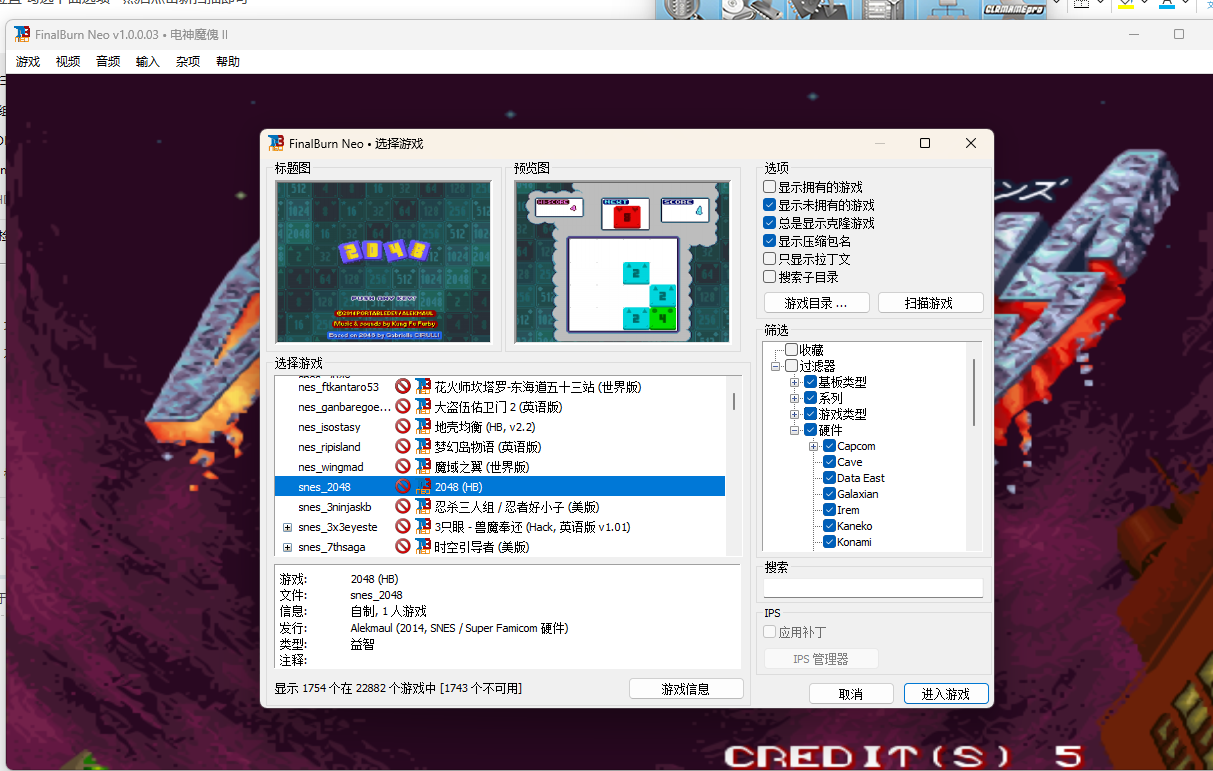This screenshot has height=771, width=1213.
Task: Click FBNeo game icon beside 时空引导者
Action: pos(423,547)
